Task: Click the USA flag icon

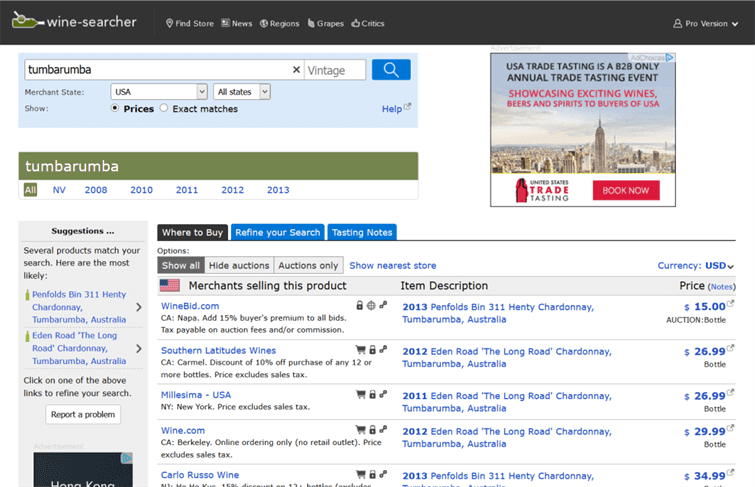Action: (169, 286)
